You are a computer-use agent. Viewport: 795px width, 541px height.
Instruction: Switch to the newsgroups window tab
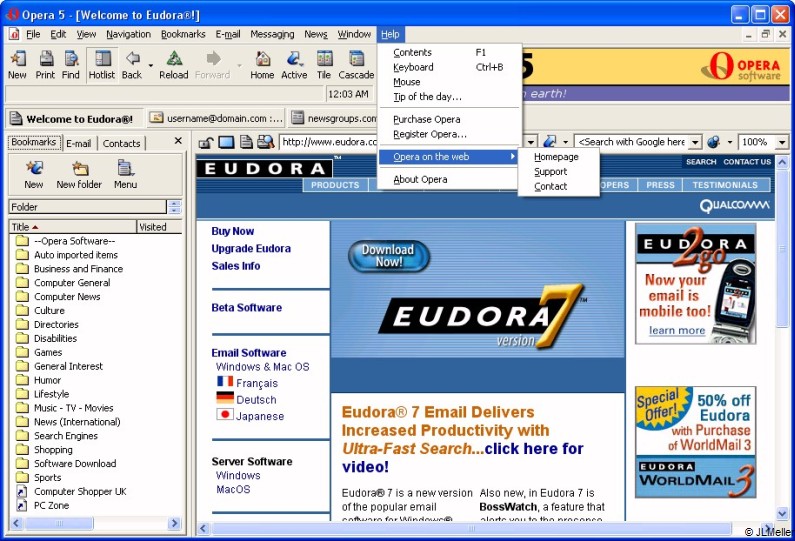click(333, 118)
